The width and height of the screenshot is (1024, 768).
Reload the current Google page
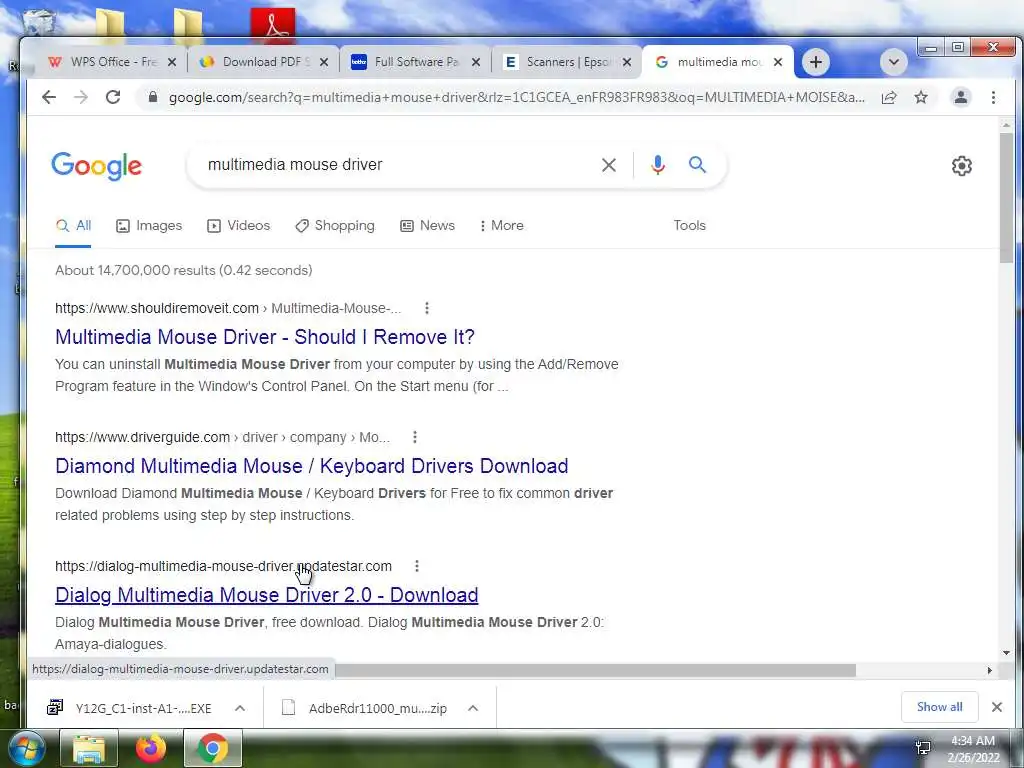pyautogui.click(x=113, y=97)
